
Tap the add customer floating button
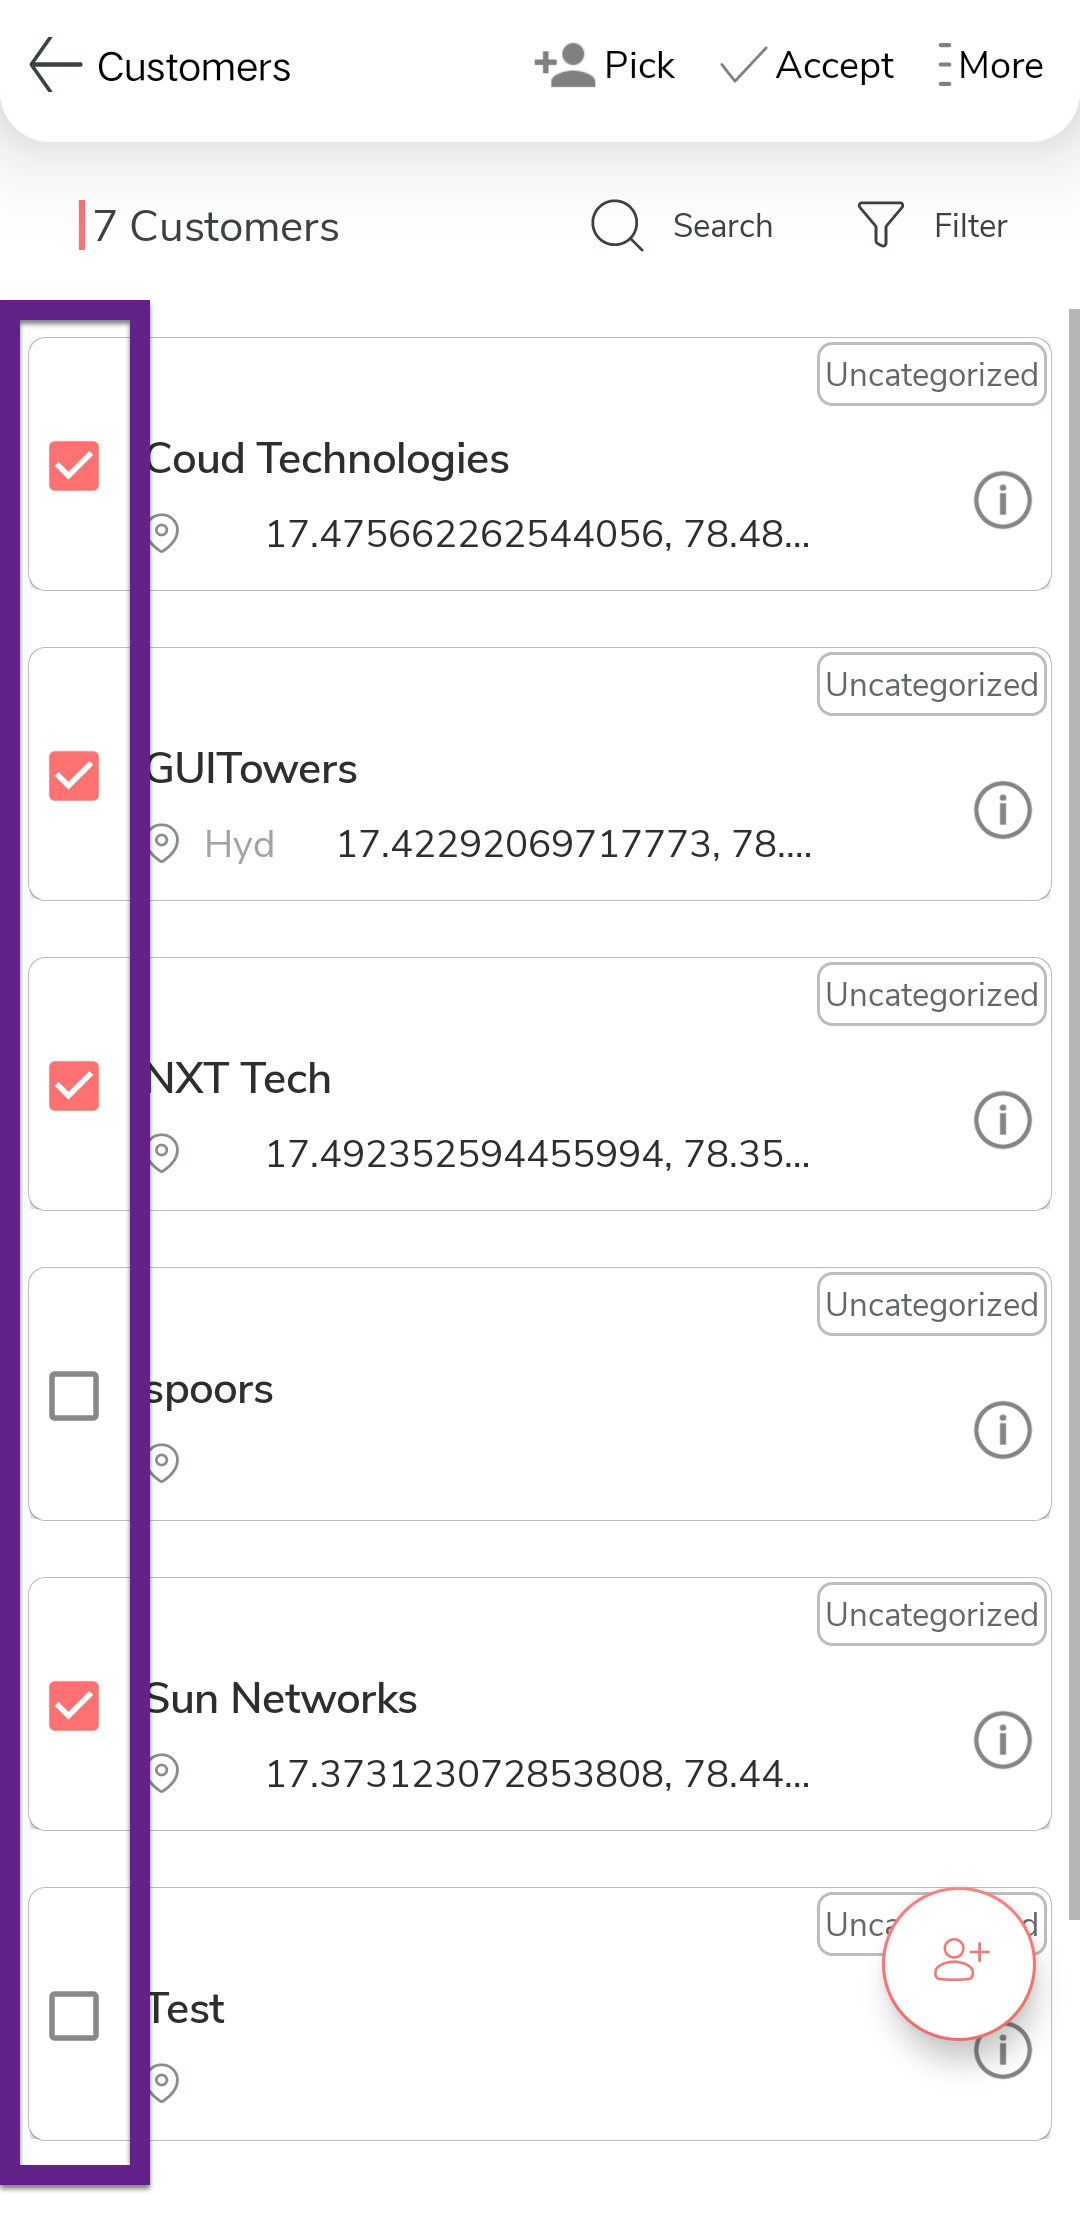[958, 1962]
